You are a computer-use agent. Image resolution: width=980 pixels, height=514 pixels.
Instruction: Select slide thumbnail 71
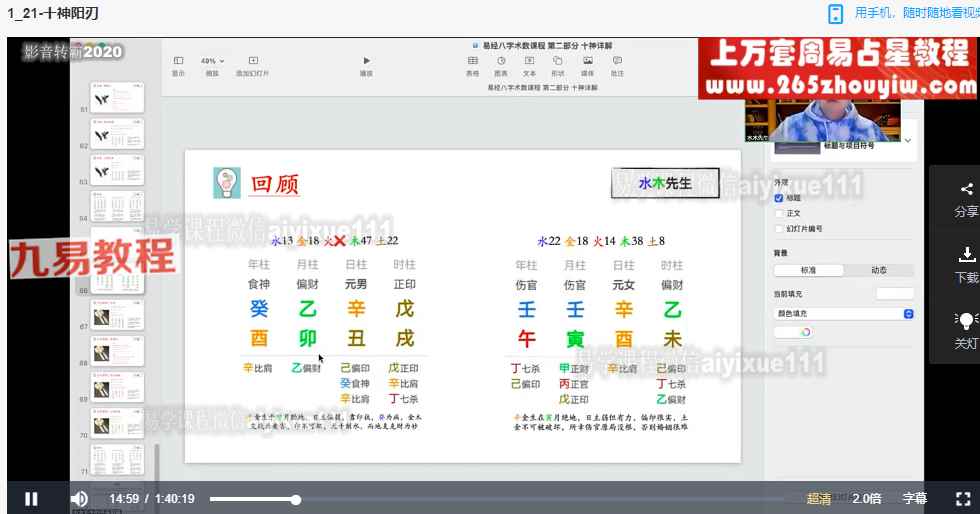click(x=117, y=460)
